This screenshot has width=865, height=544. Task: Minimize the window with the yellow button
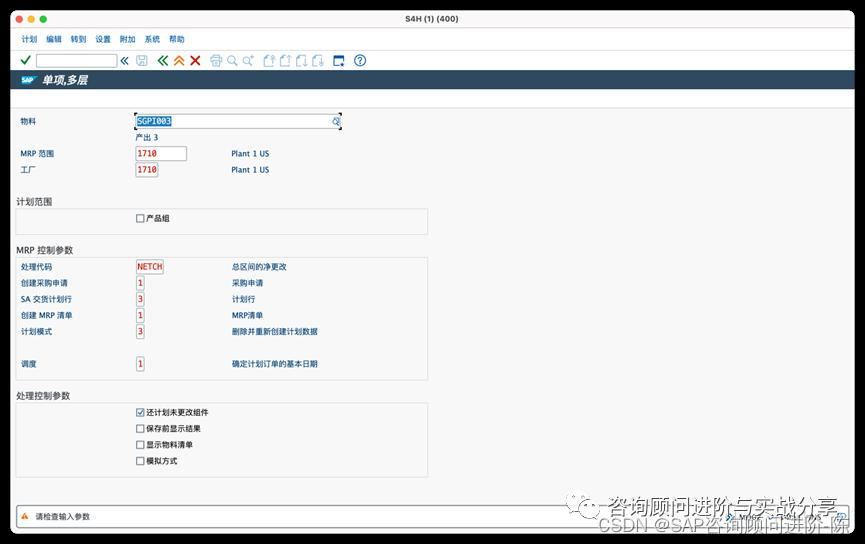point(31,19)
